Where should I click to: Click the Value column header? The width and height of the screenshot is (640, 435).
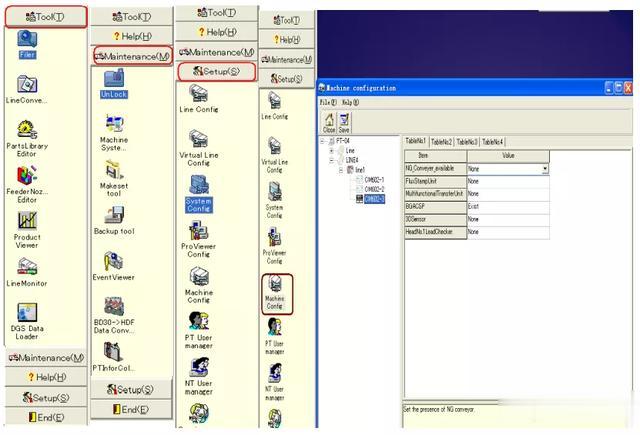[508, 156]
